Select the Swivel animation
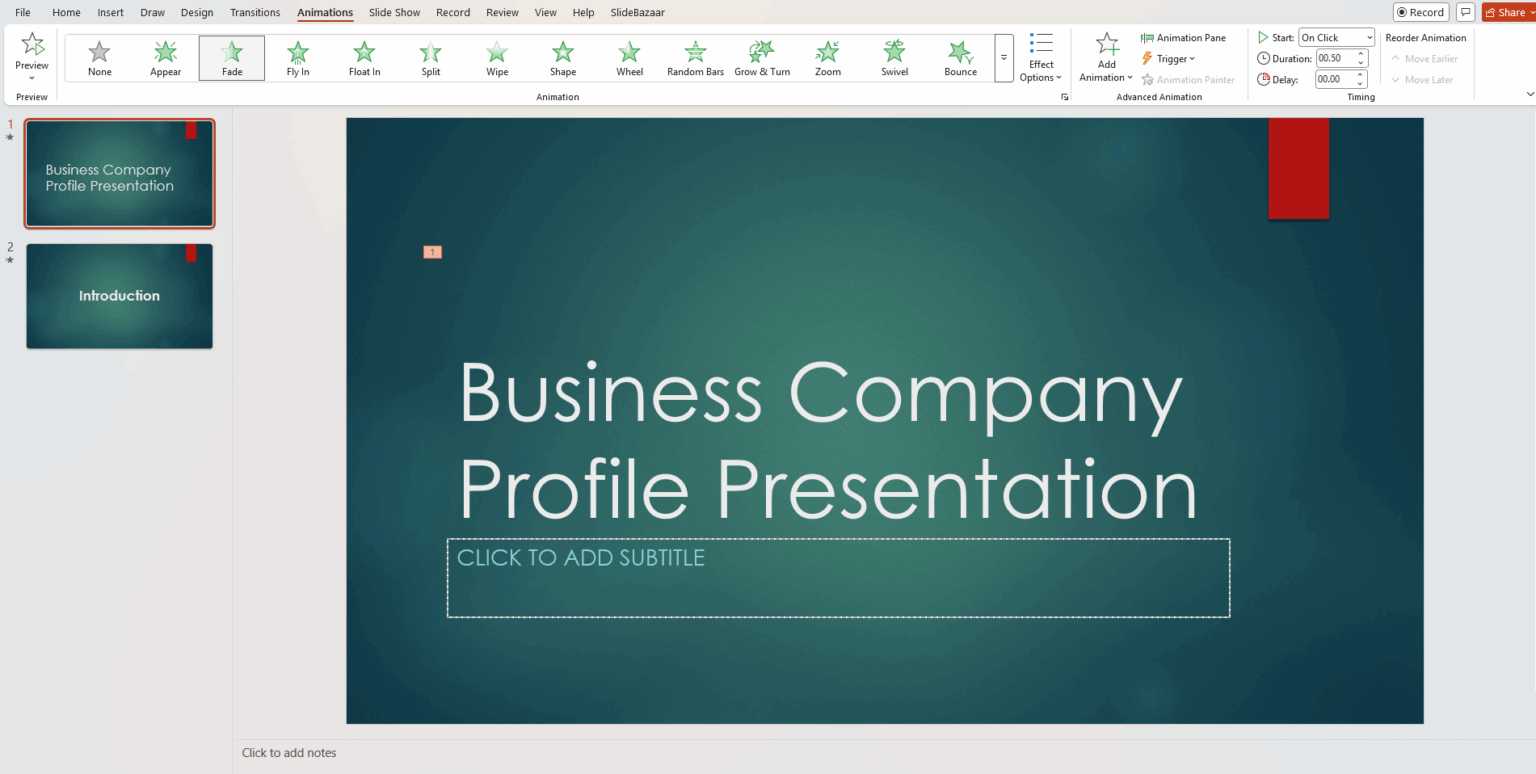1536x774 pixels. pos(894,59)
